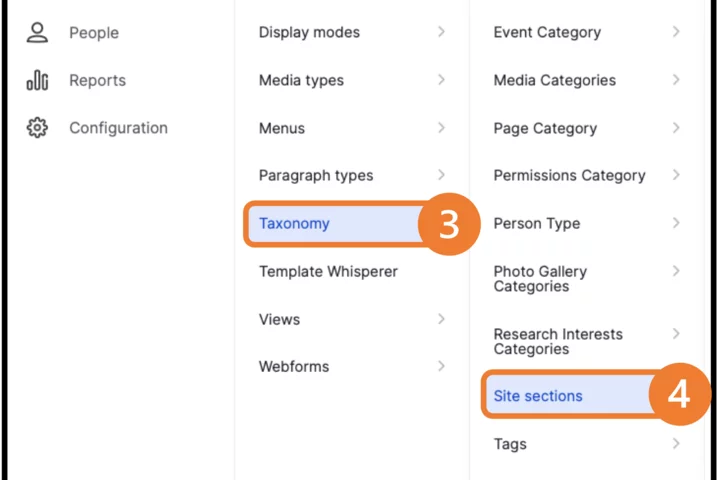Screen dimensions: 720x480
Task: Select Site sections from taxonomy list
Action: pyautogui.click(x=538, y=396)
